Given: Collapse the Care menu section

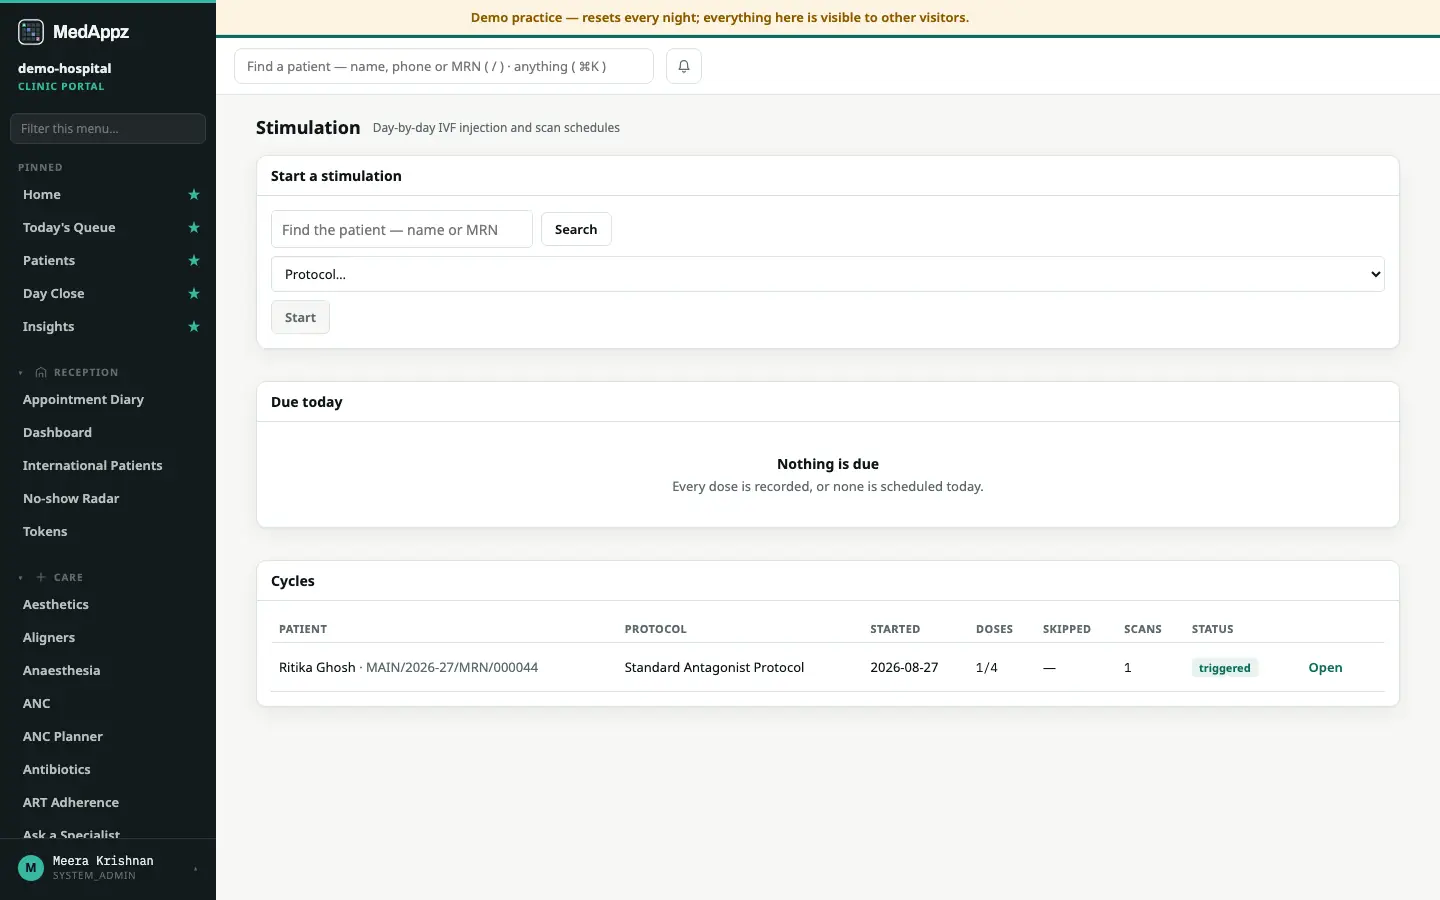Looking at the screenshot, I should coord(20,578).
